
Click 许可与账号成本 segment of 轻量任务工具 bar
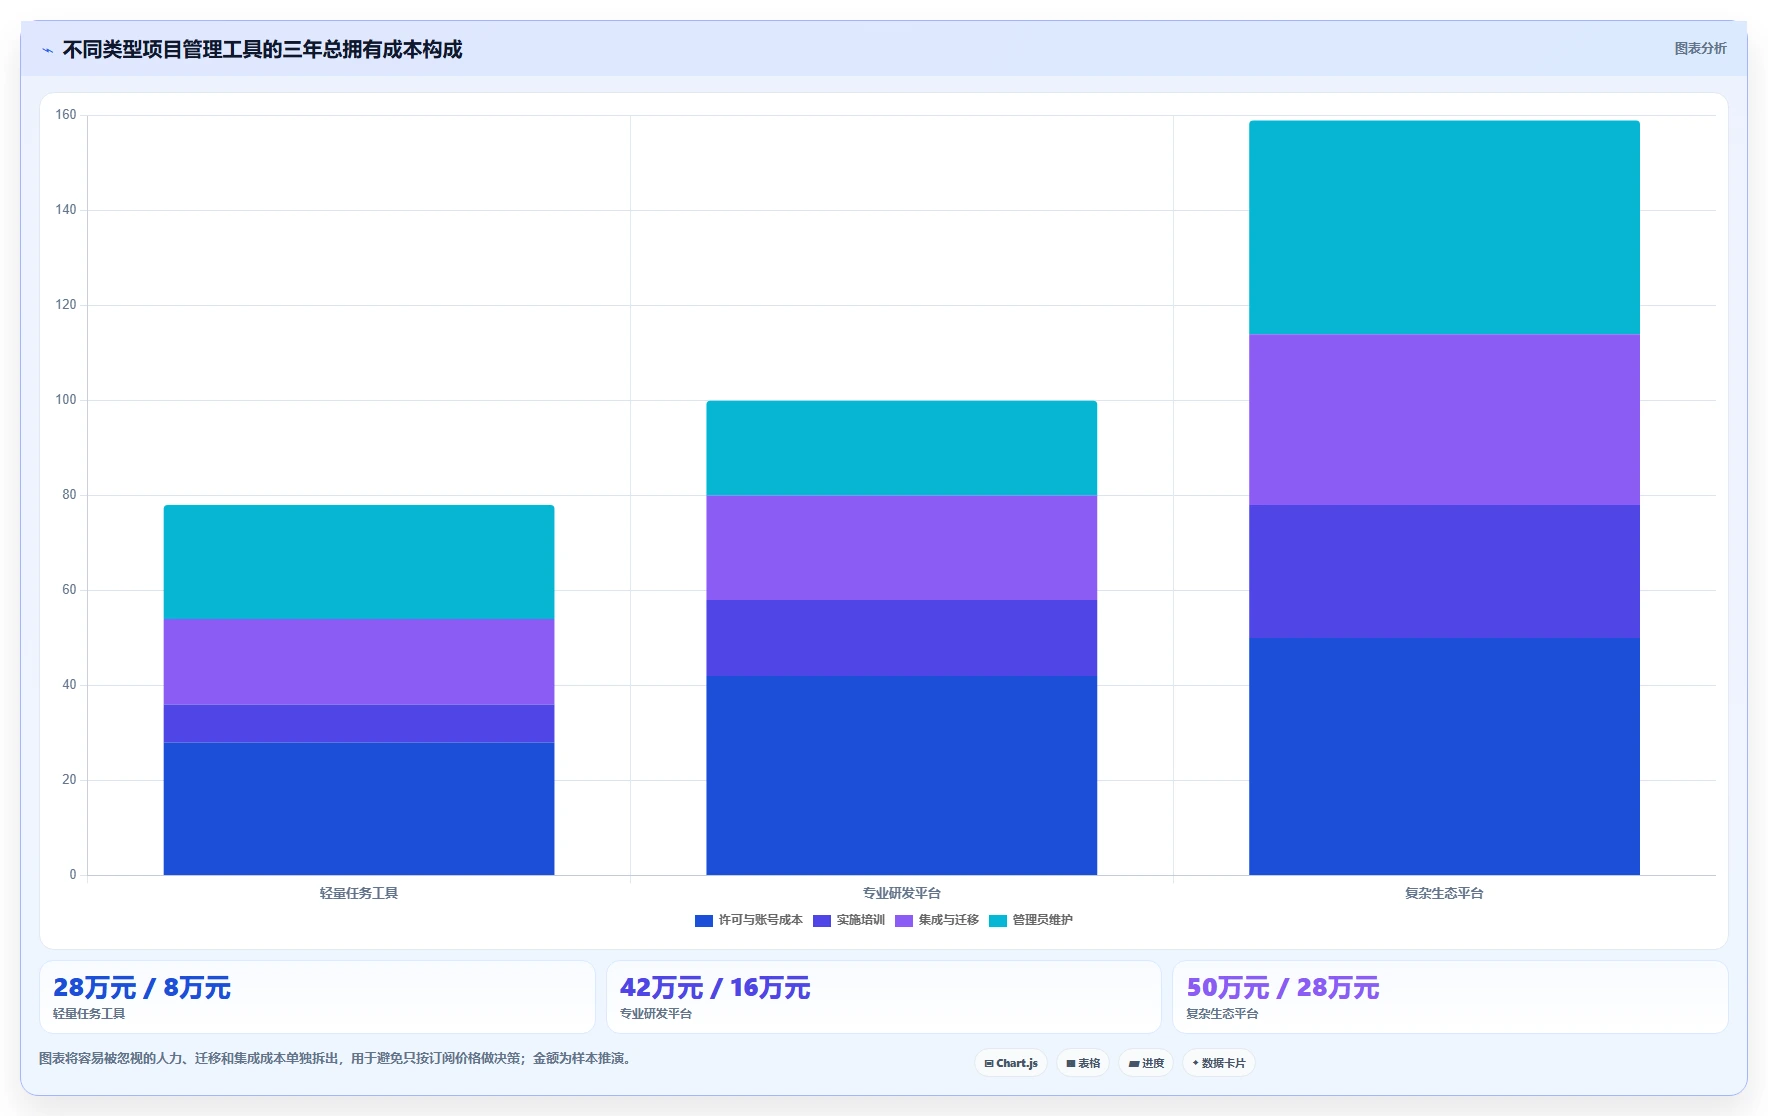[359, 809]
